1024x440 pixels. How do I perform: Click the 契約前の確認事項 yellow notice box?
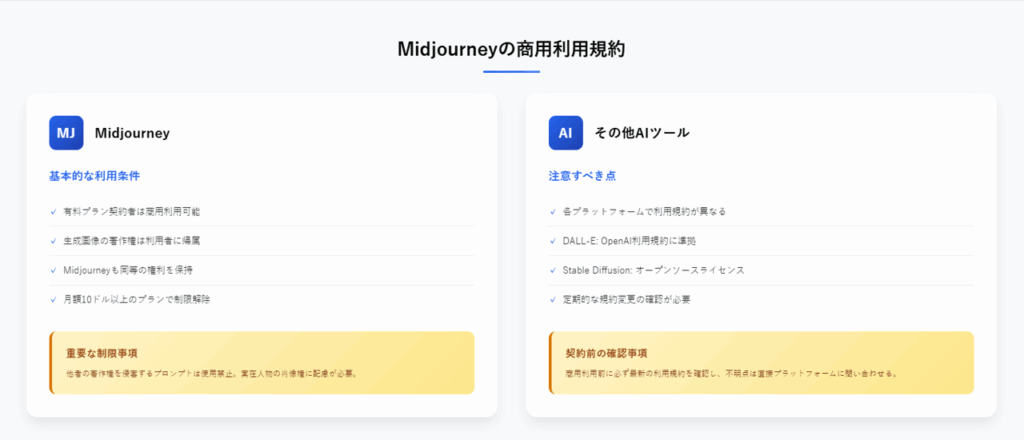pyautogui.click(x=761, y=363)
